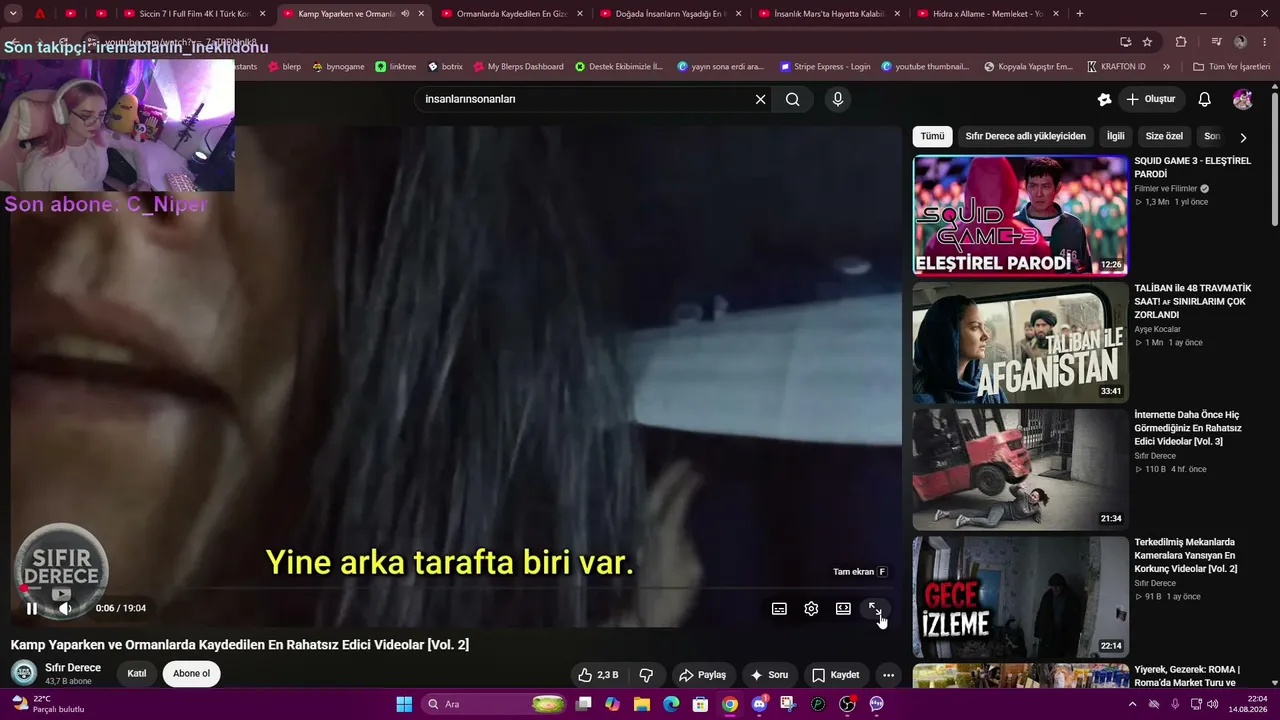This screenshot has width=1280, height=720.
Task: Open the My Blerps Dashboard bookmark
Action: (x=518, y=67)
